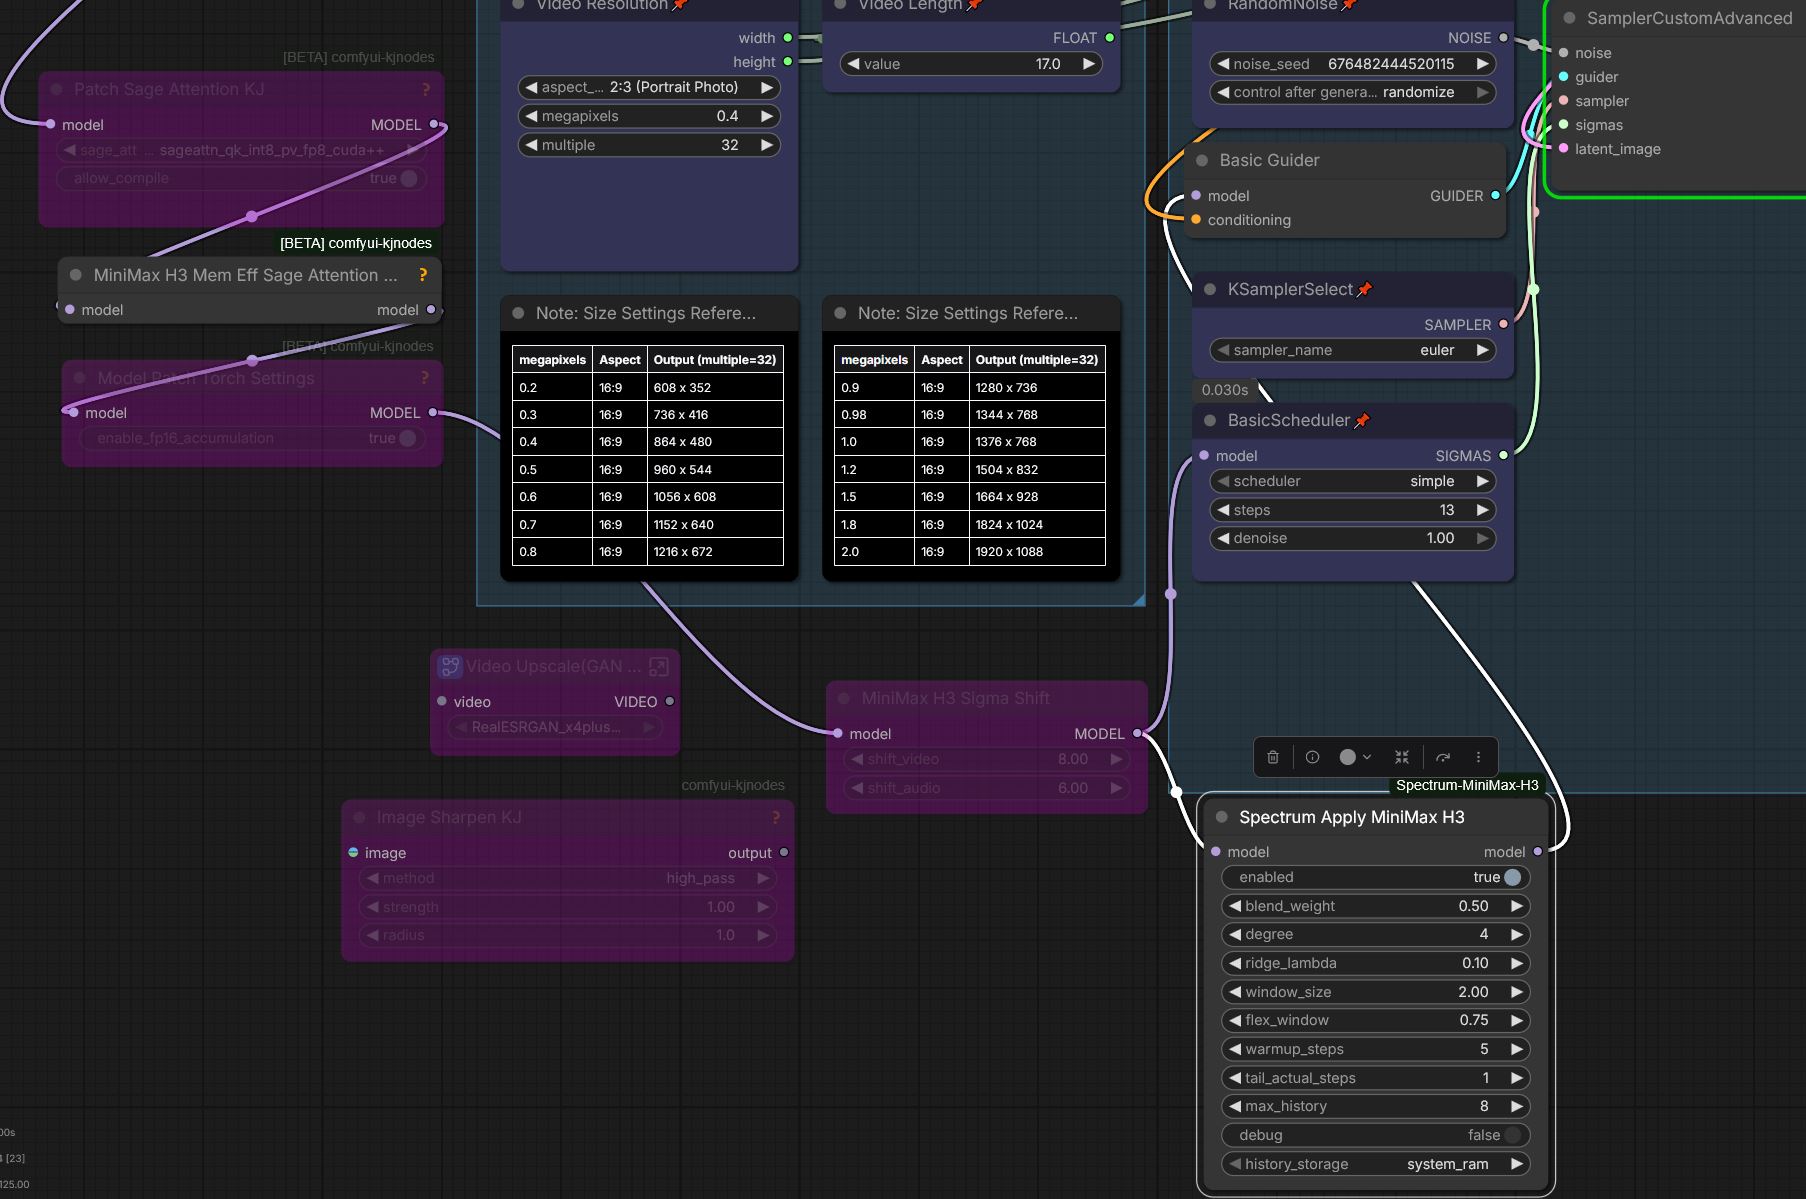This screenshot has width=1806, height=1199.
Task: Collapse the selected node via the toolbar icon
Action: [1402, 757]
